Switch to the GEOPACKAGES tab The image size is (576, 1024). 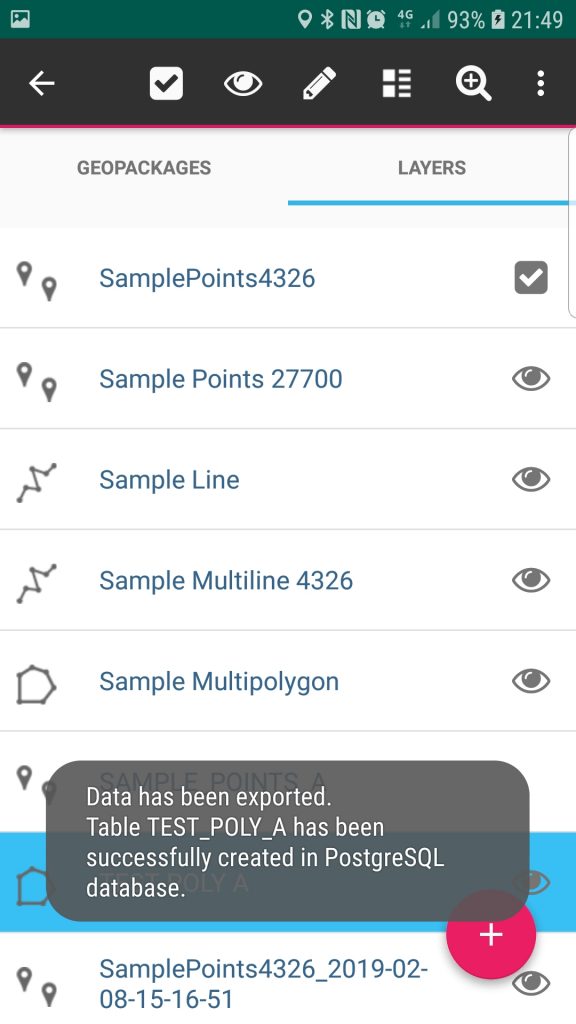tap(143, 168)
